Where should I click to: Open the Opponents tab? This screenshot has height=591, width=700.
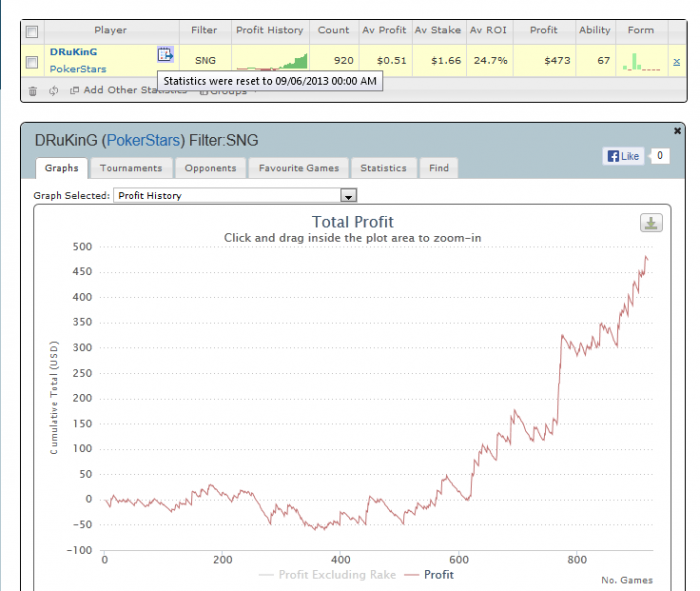(x=210, y=168)
